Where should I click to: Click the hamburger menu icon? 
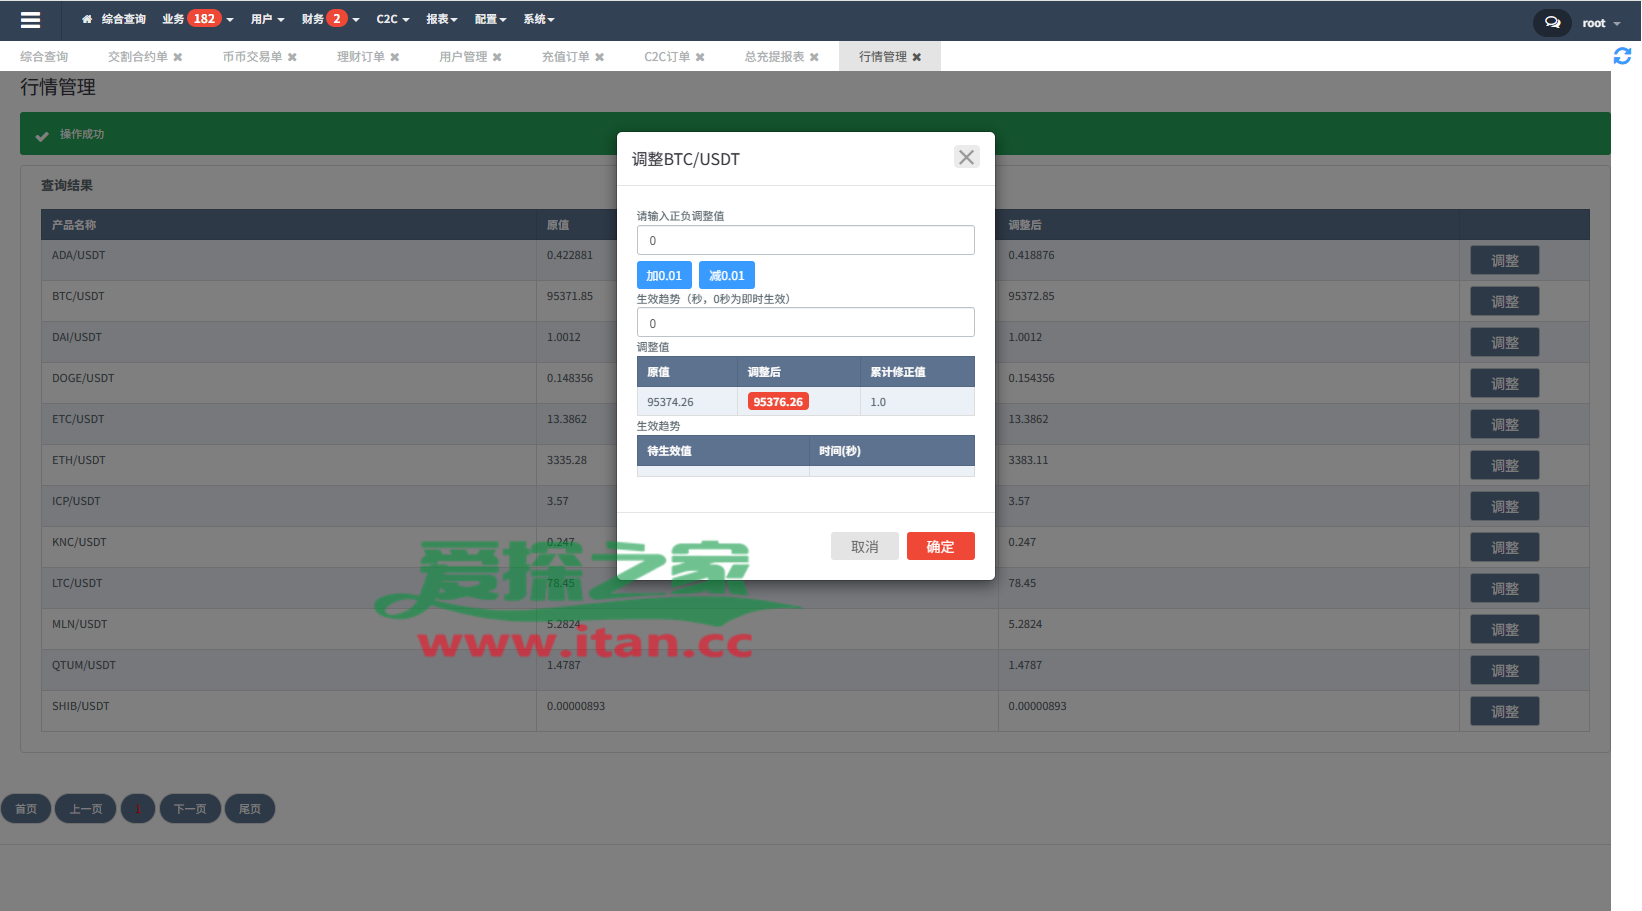tap(30, 20)
